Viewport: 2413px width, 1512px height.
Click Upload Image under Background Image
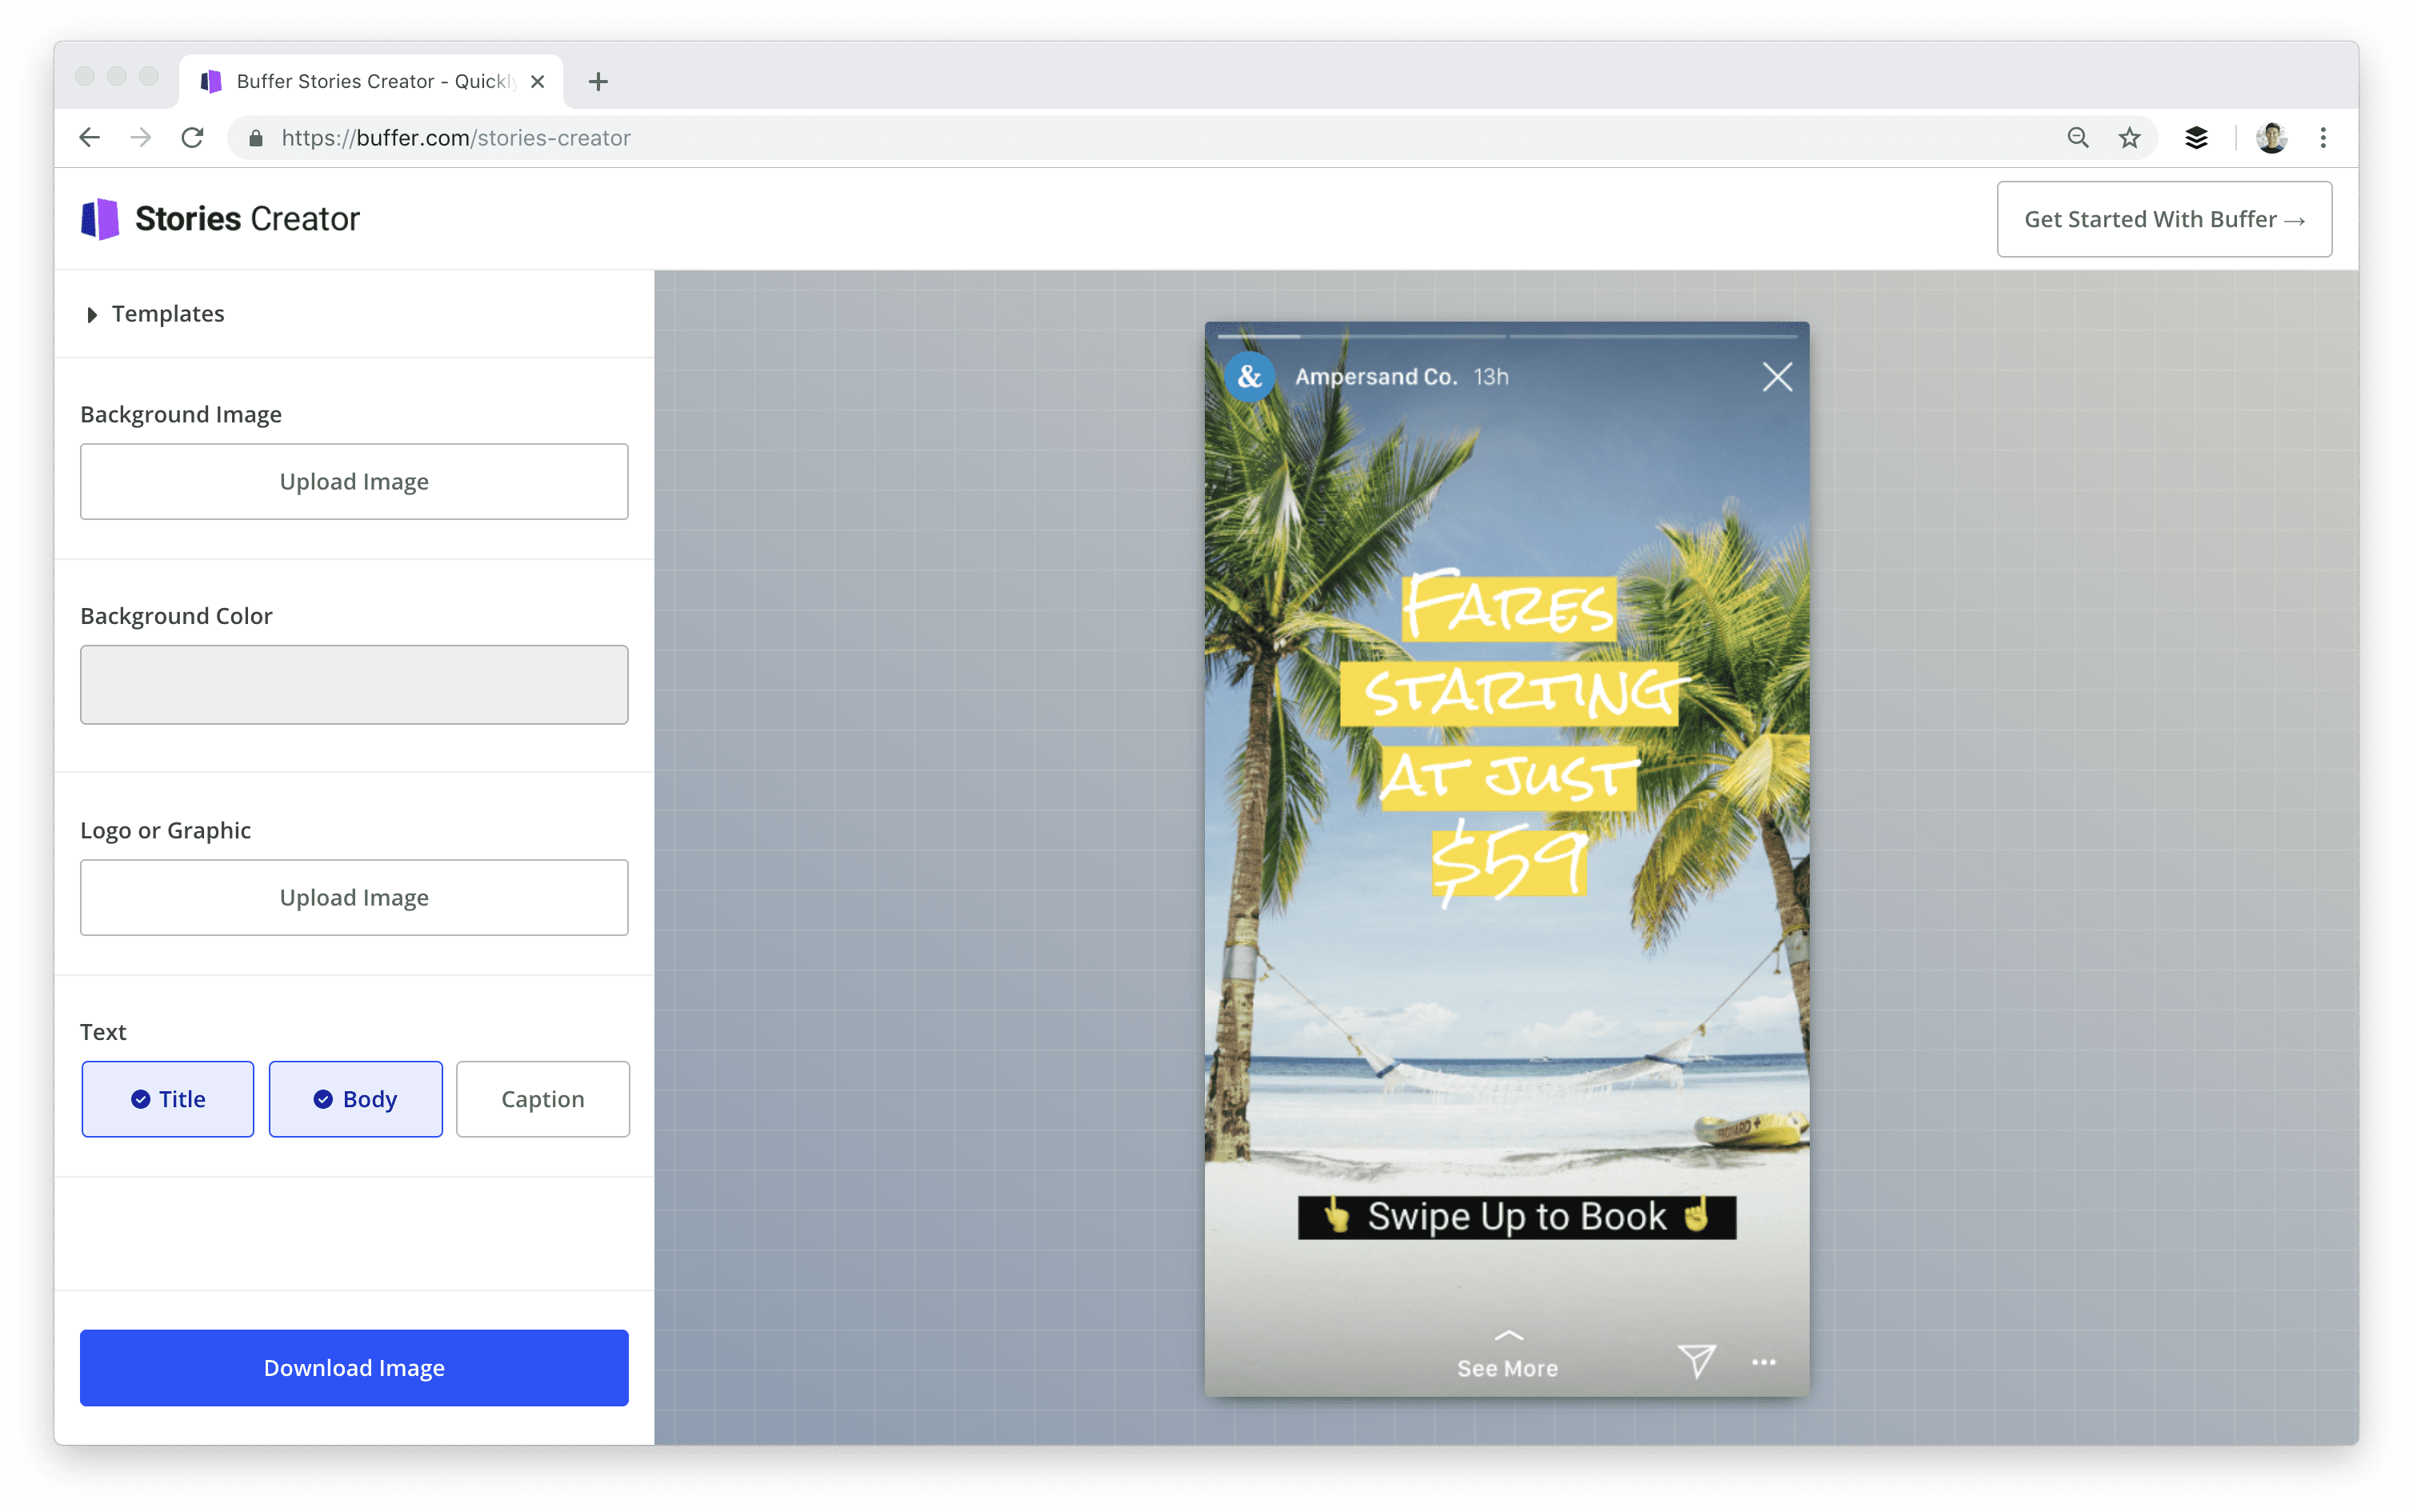(353, 481)
